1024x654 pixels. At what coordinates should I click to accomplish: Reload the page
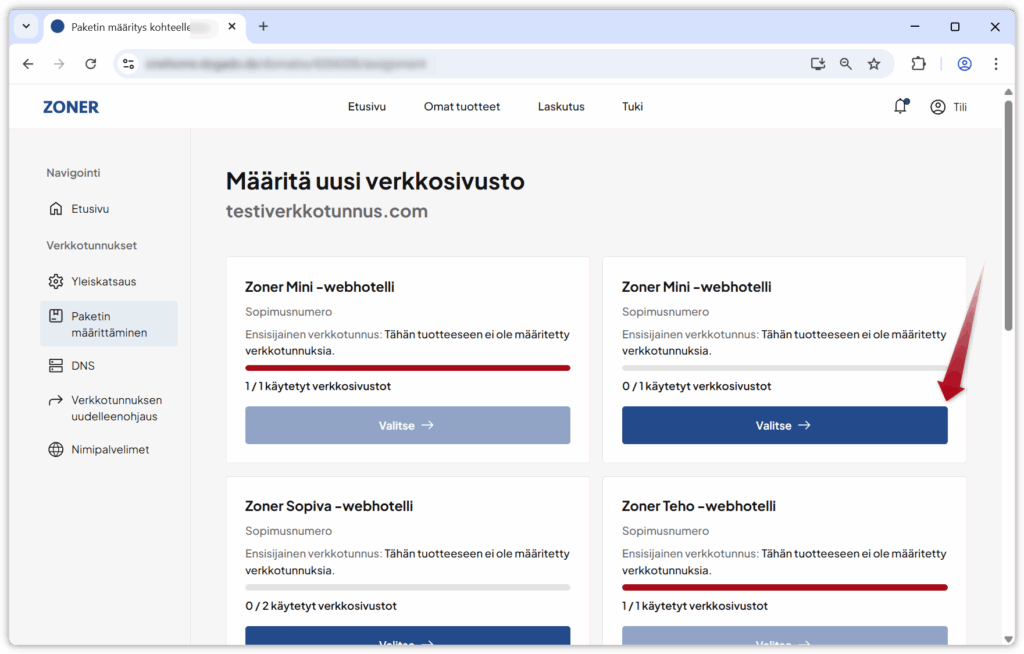(91, 64)
